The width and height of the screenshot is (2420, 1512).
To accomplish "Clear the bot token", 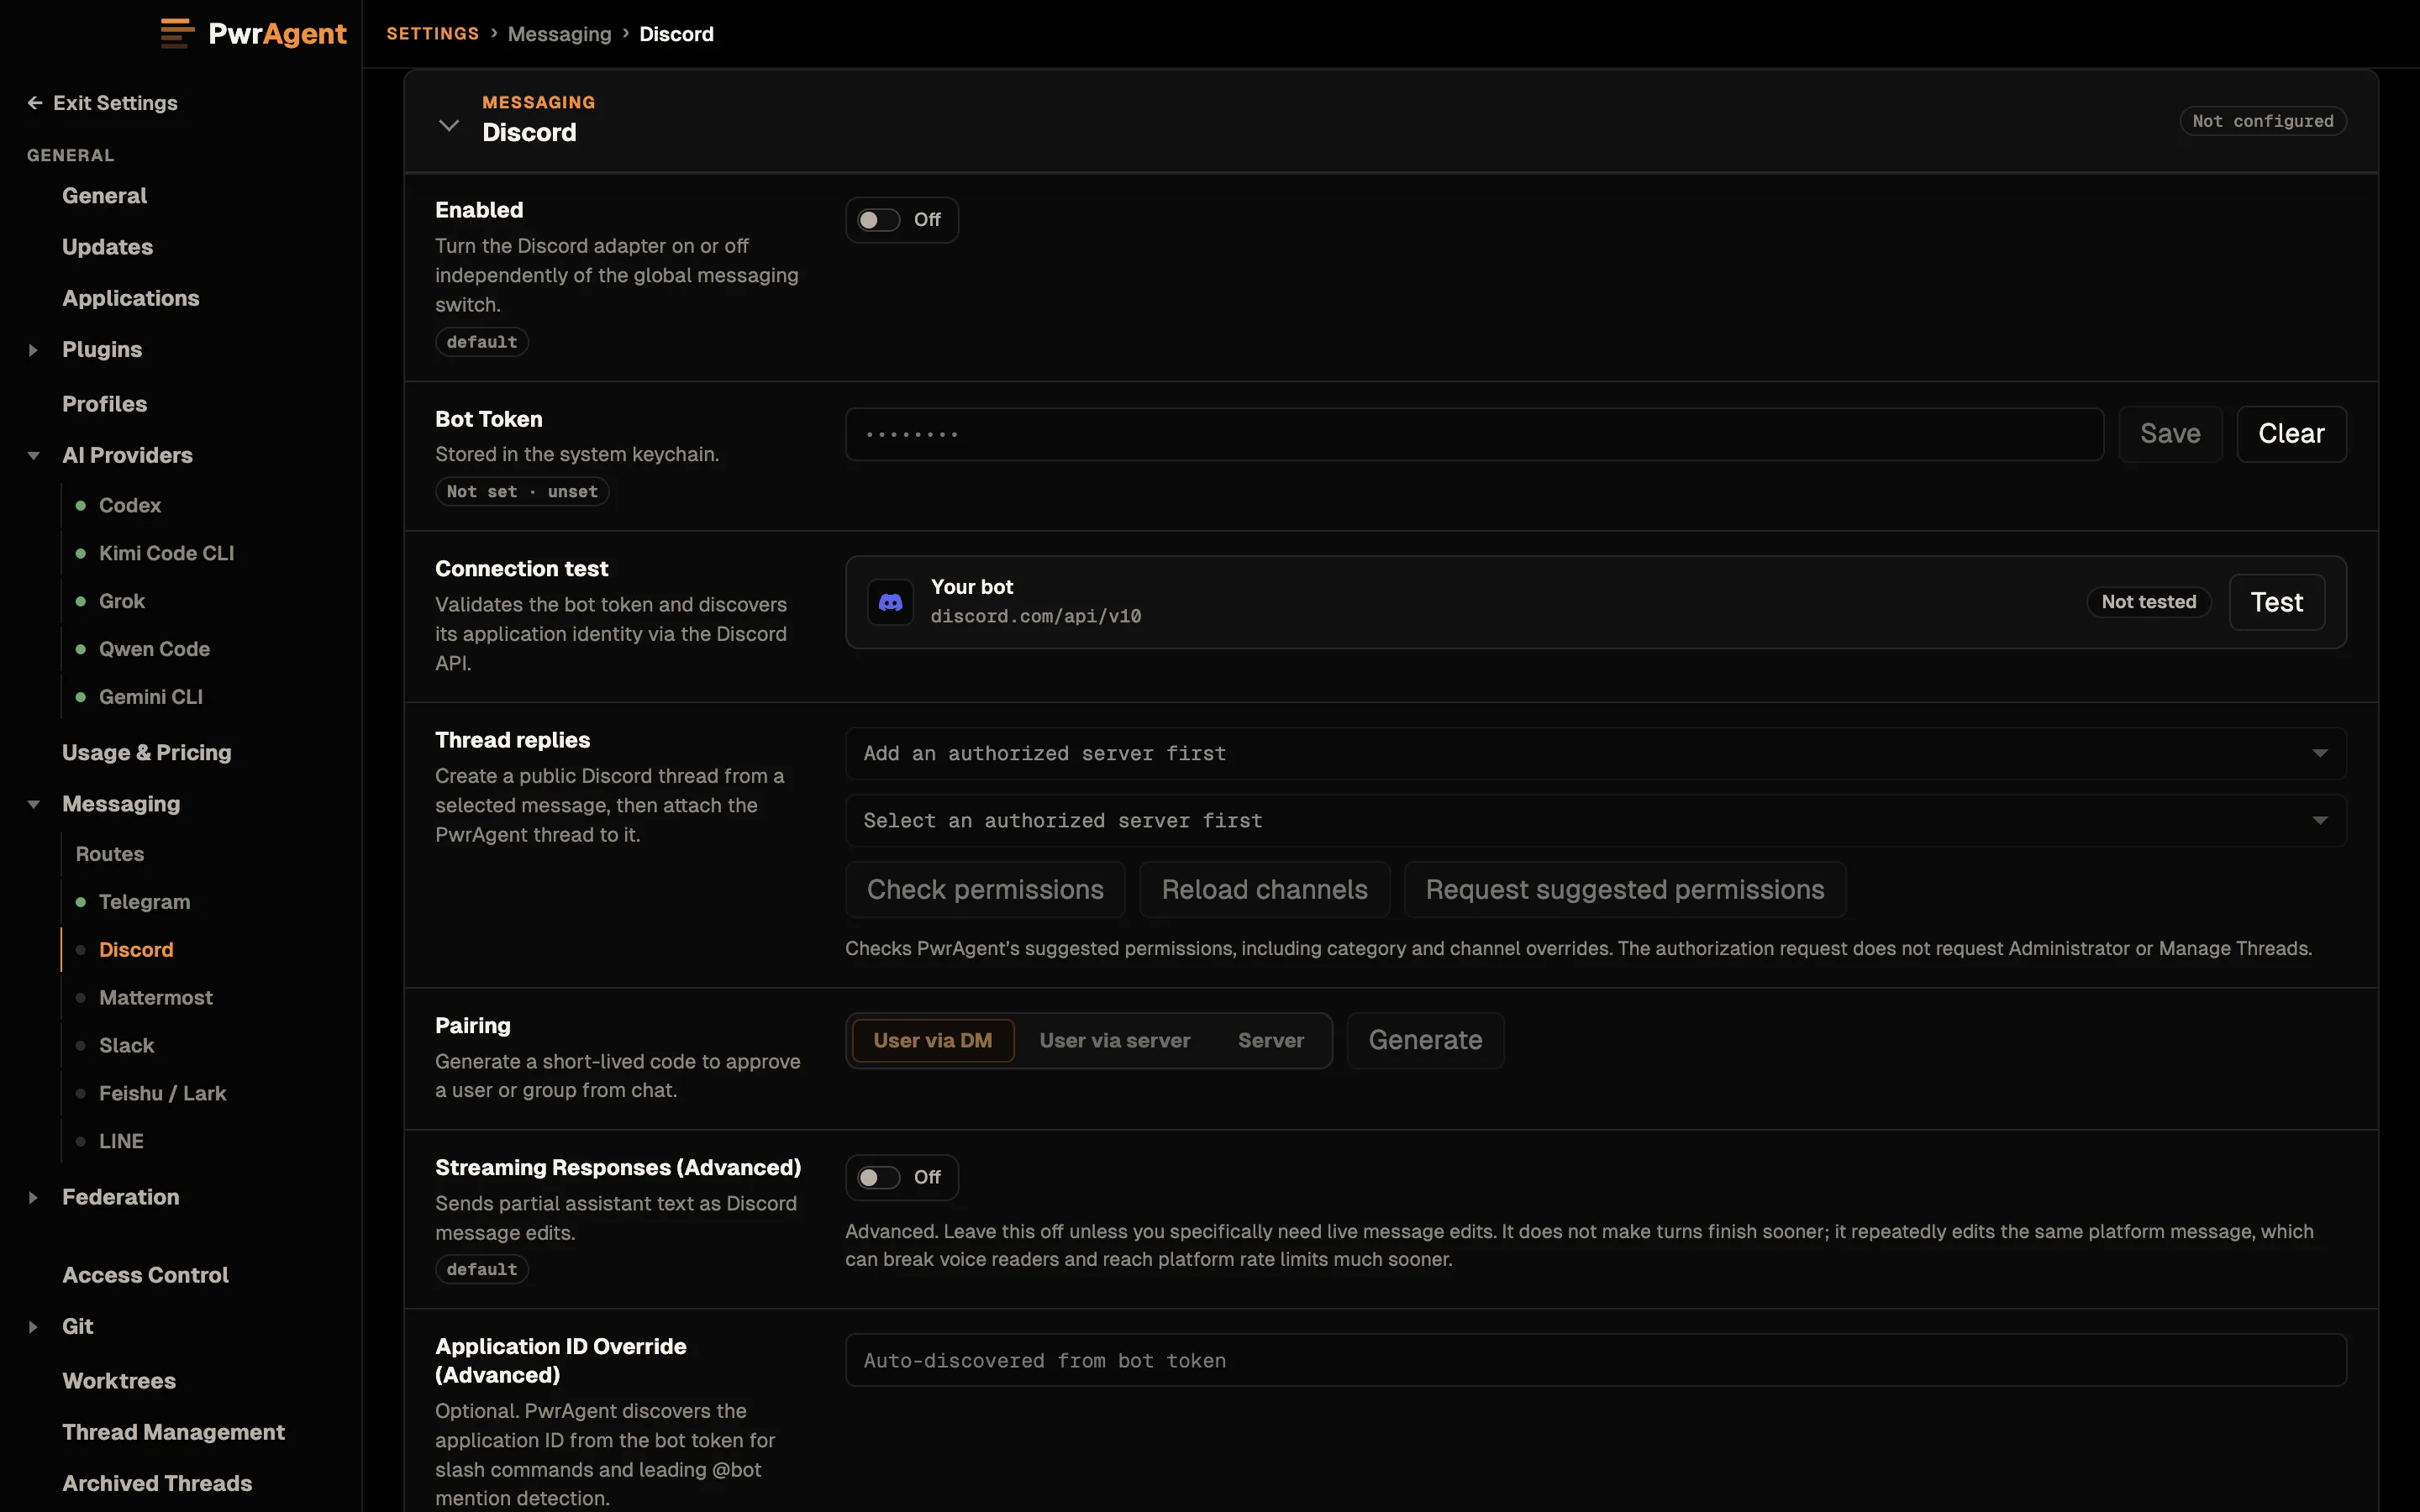I will [2291, 434].
